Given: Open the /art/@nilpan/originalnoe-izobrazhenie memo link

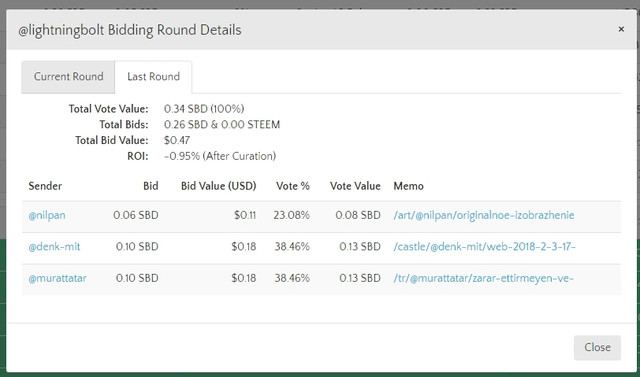Looking at the screenshot, I should pos(484,215).
